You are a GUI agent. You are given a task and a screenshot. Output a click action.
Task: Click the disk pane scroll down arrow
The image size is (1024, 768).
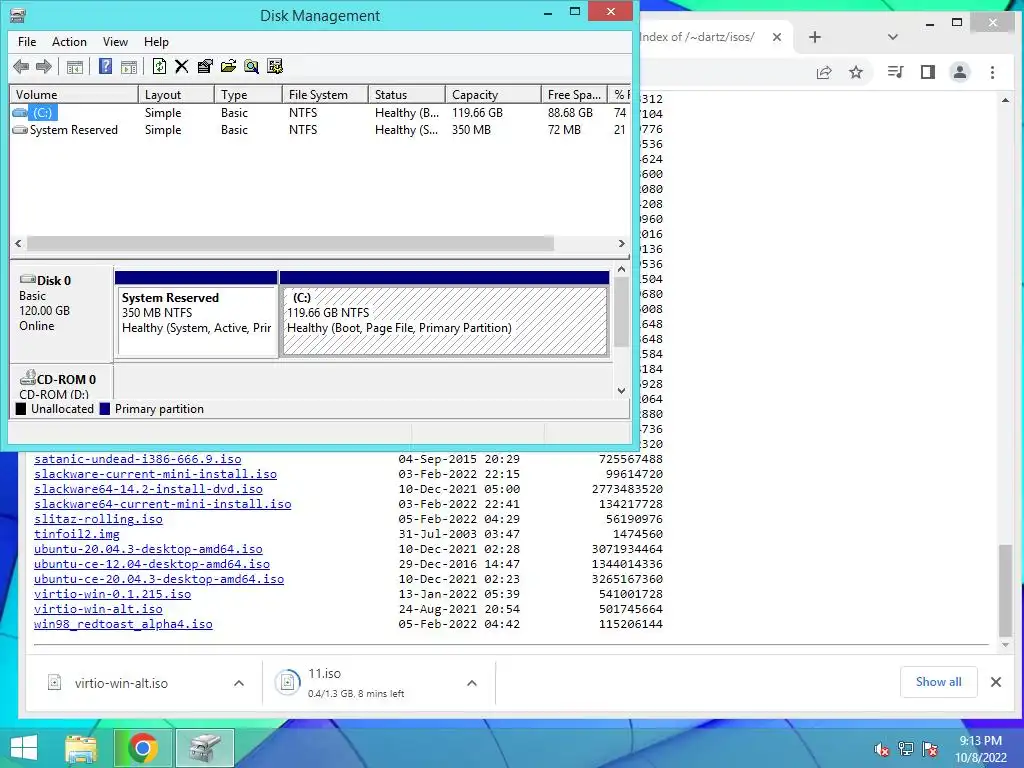click(622, 391)
